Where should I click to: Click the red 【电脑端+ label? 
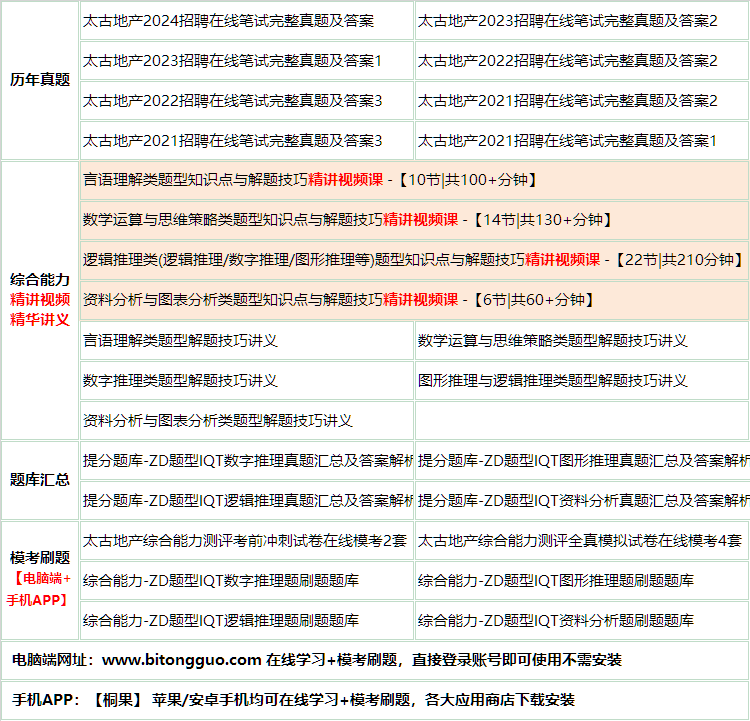40,579
